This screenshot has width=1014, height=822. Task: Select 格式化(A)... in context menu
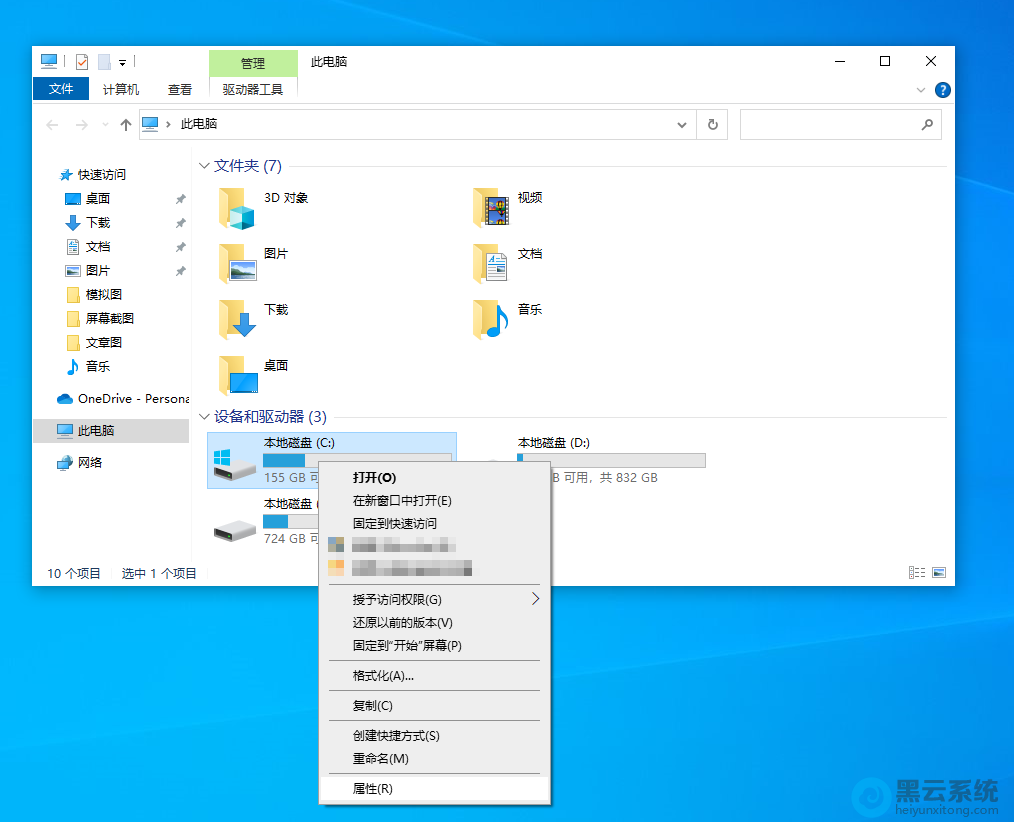click(383, 676)
